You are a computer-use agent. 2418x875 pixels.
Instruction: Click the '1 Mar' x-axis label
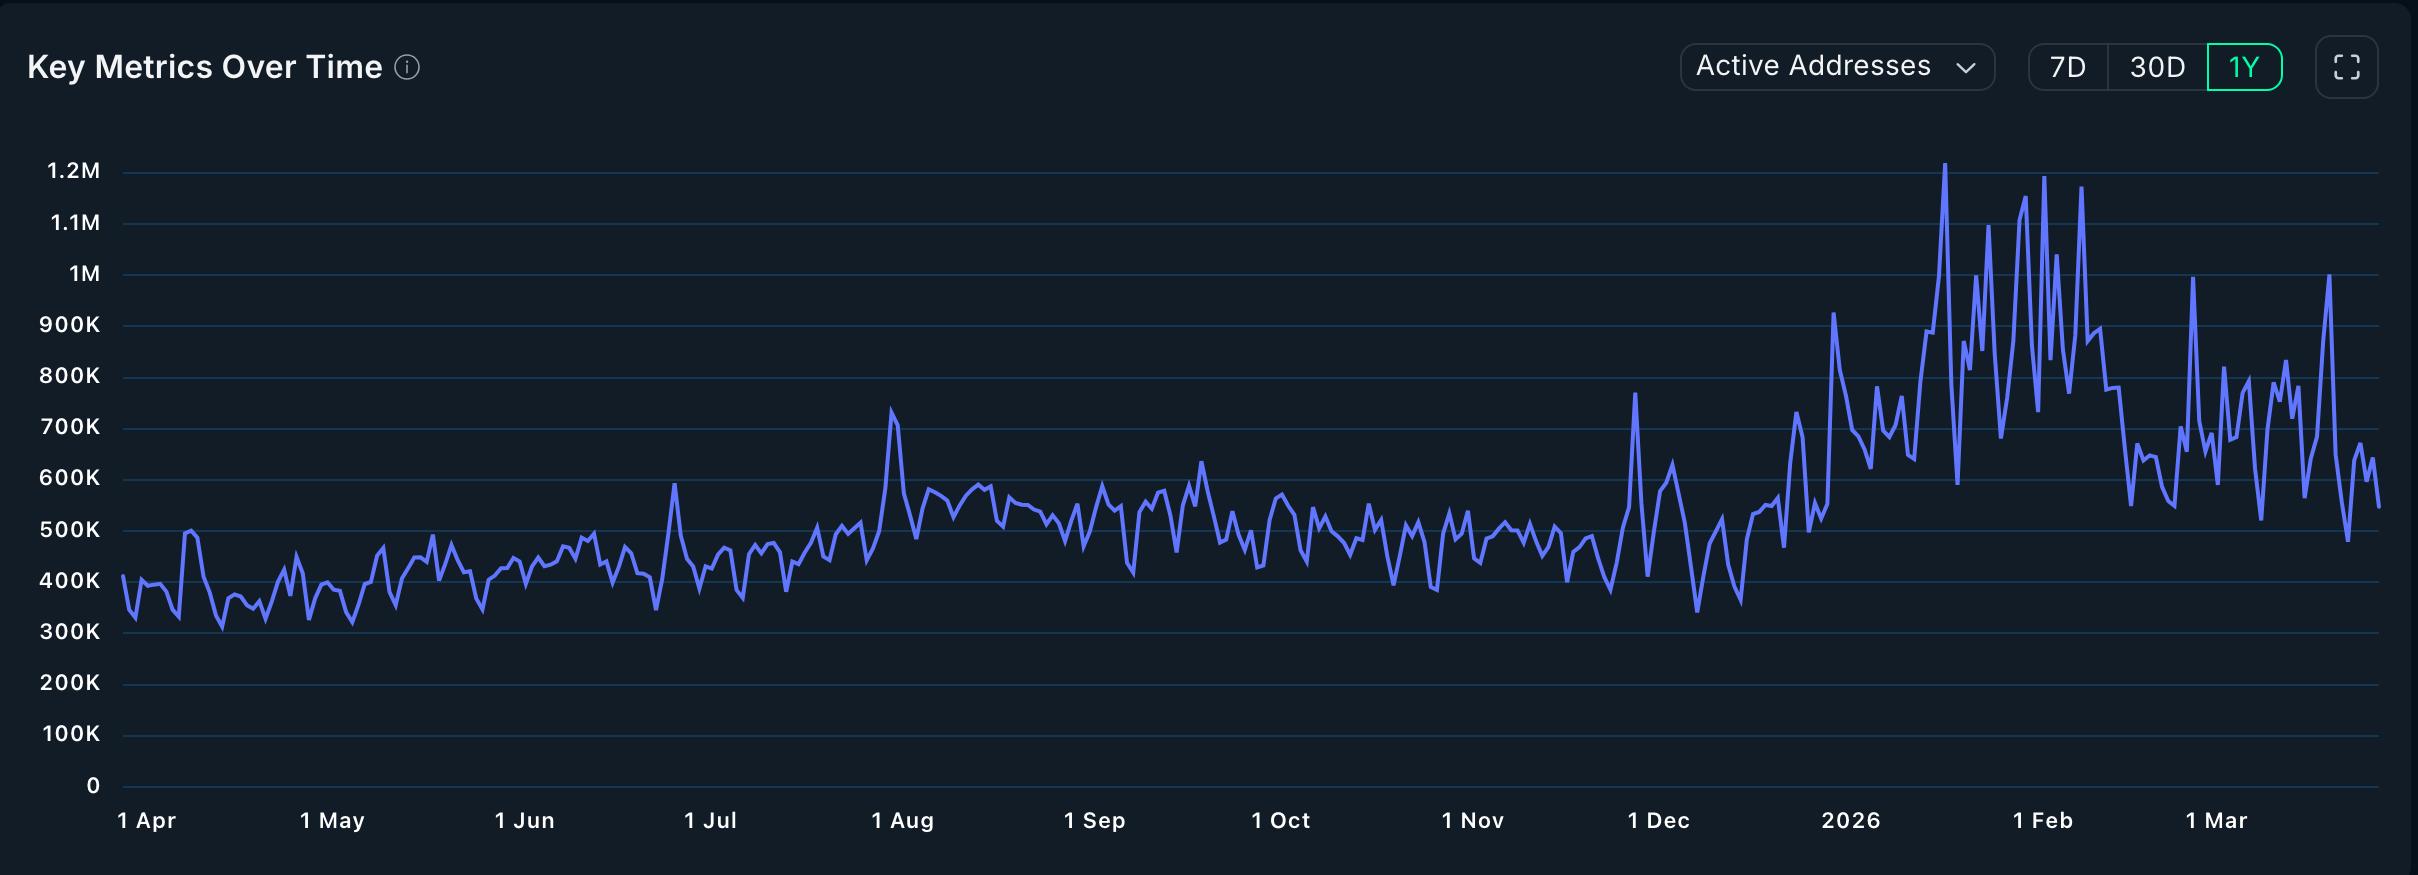tap(2216, 821)
